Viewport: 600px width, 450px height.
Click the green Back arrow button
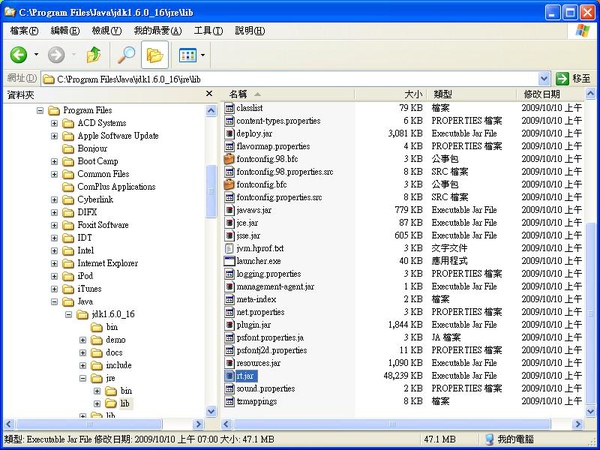click(x=18, y=55)
